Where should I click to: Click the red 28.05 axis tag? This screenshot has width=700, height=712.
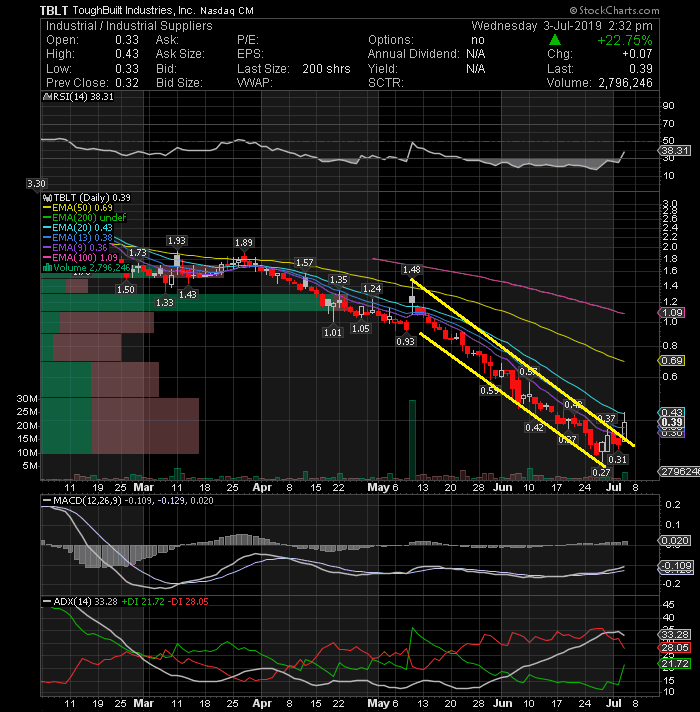(x=675, y=648)
